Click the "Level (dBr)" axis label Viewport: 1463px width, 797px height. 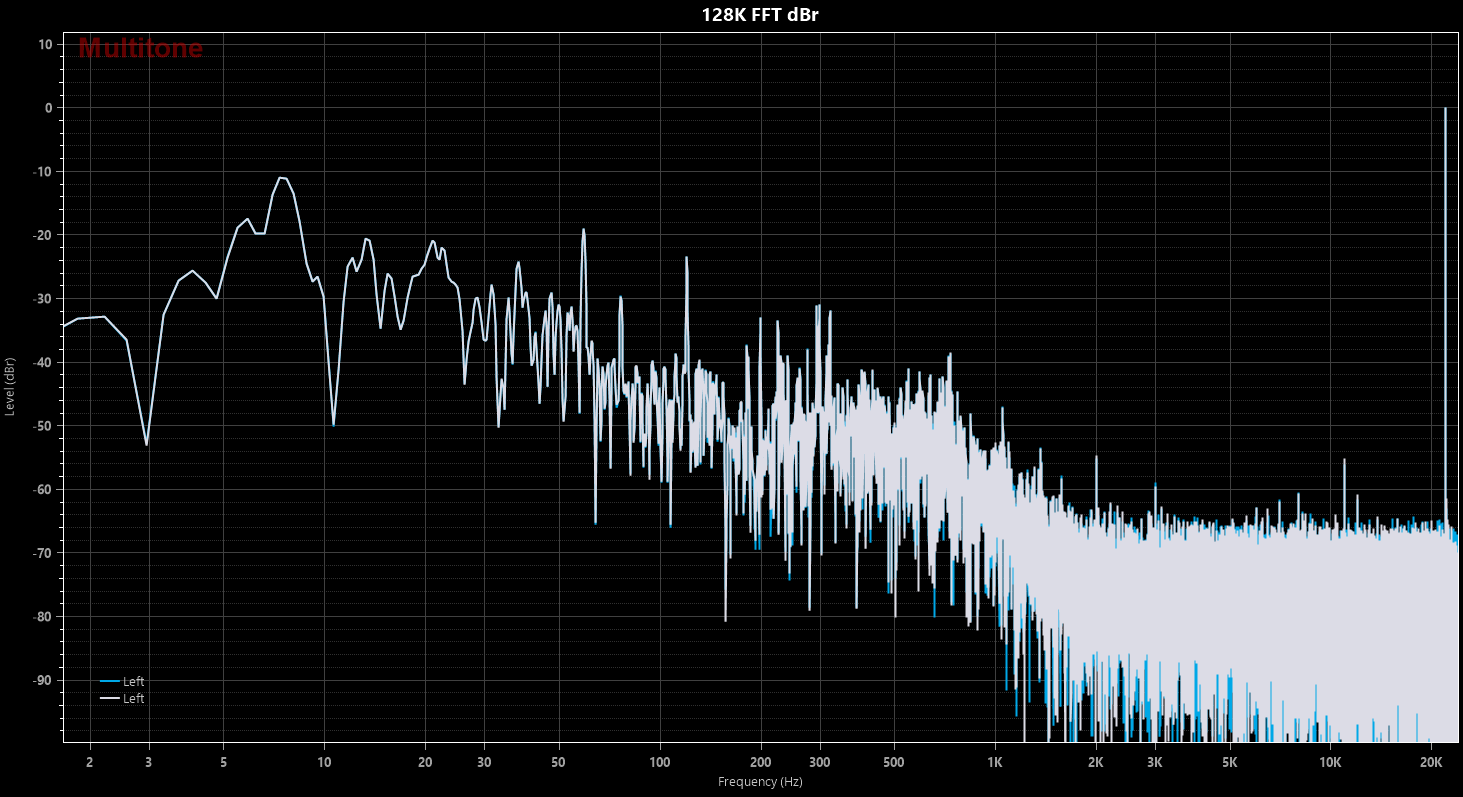[10, 386]
